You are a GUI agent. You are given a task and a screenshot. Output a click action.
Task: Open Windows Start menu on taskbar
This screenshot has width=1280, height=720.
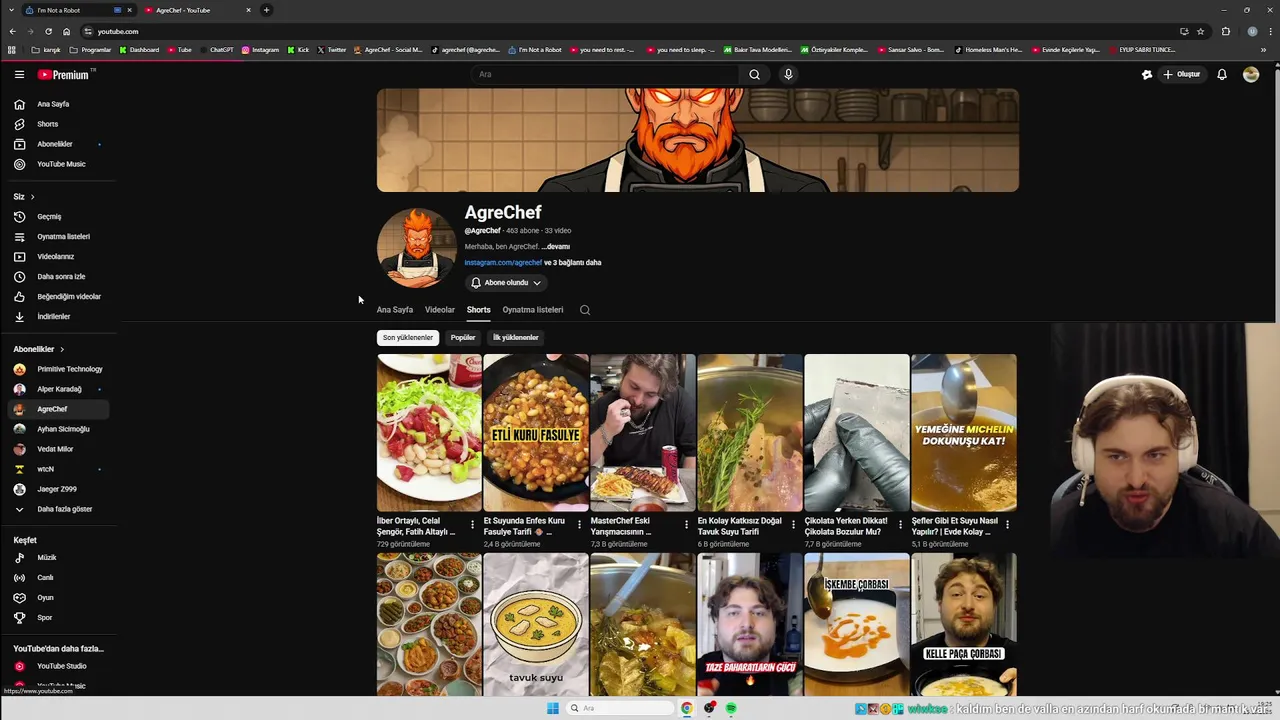click(x=553, y=708)
